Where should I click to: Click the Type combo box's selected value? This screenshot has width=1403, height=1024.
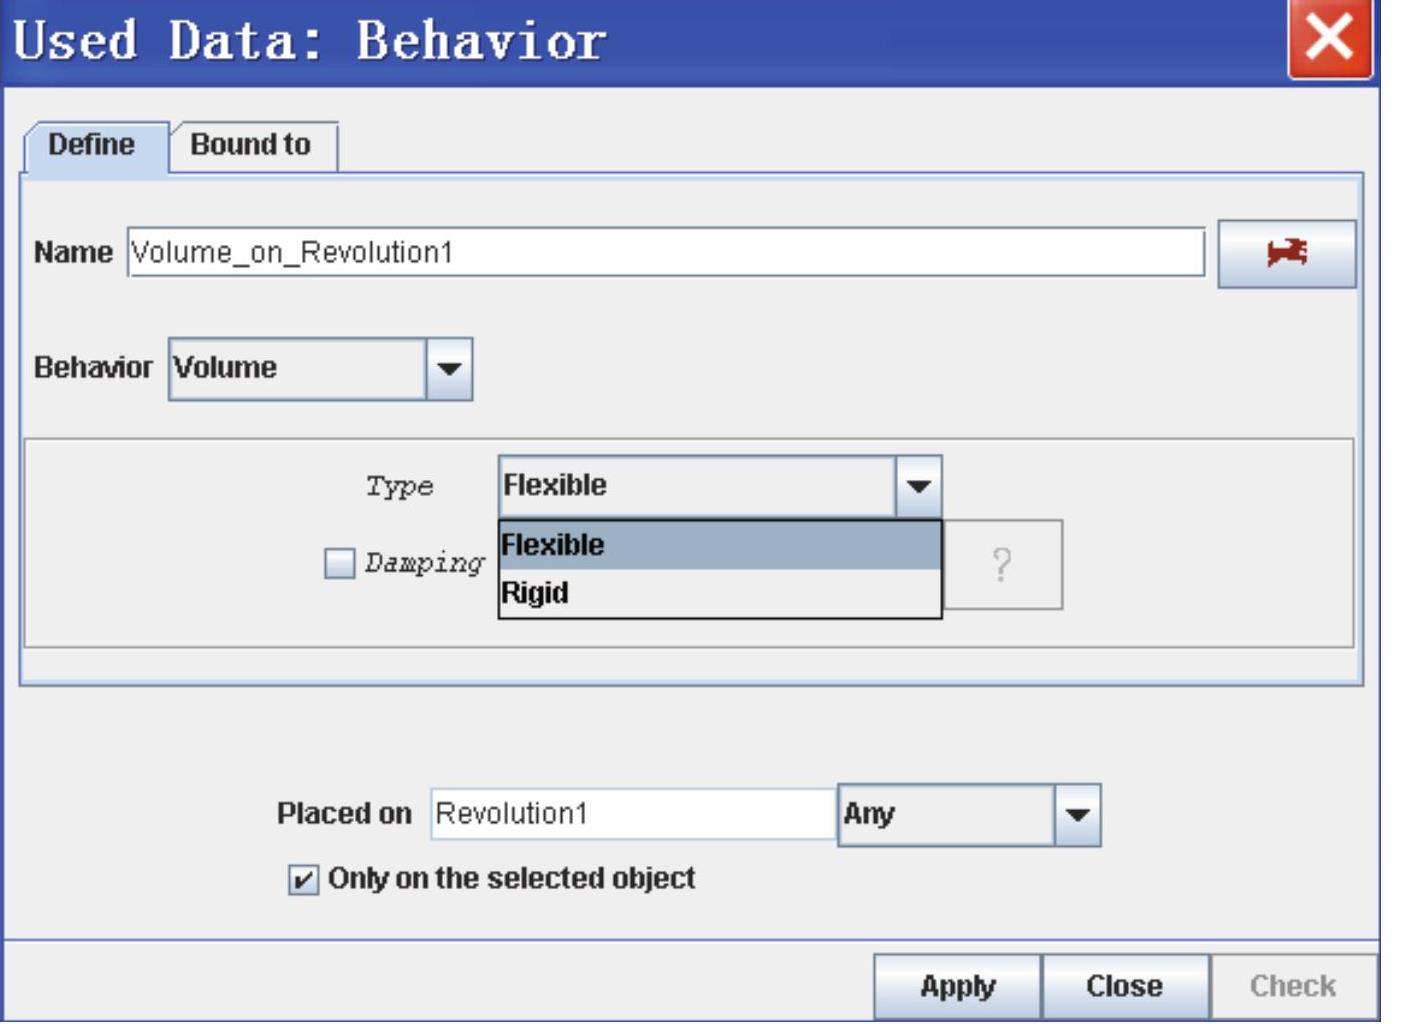click(696, 486)
